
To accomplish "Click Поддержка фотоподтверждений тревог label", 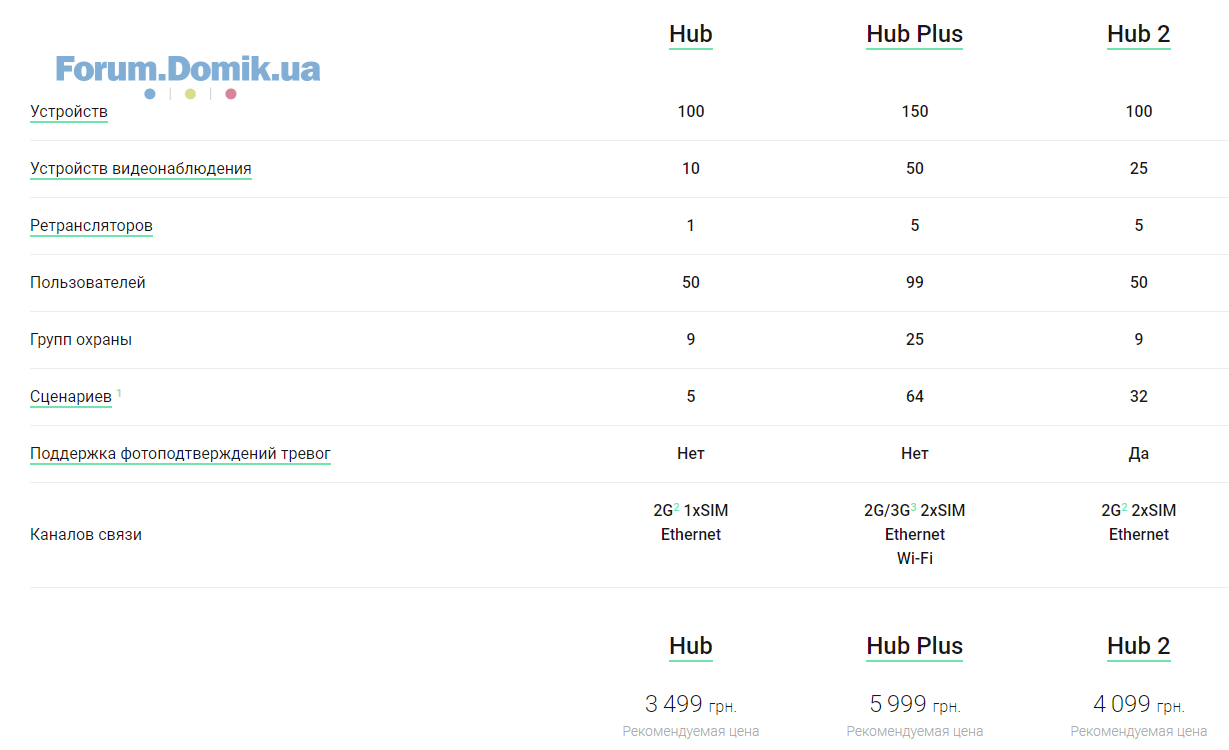I will coord(180,454).
